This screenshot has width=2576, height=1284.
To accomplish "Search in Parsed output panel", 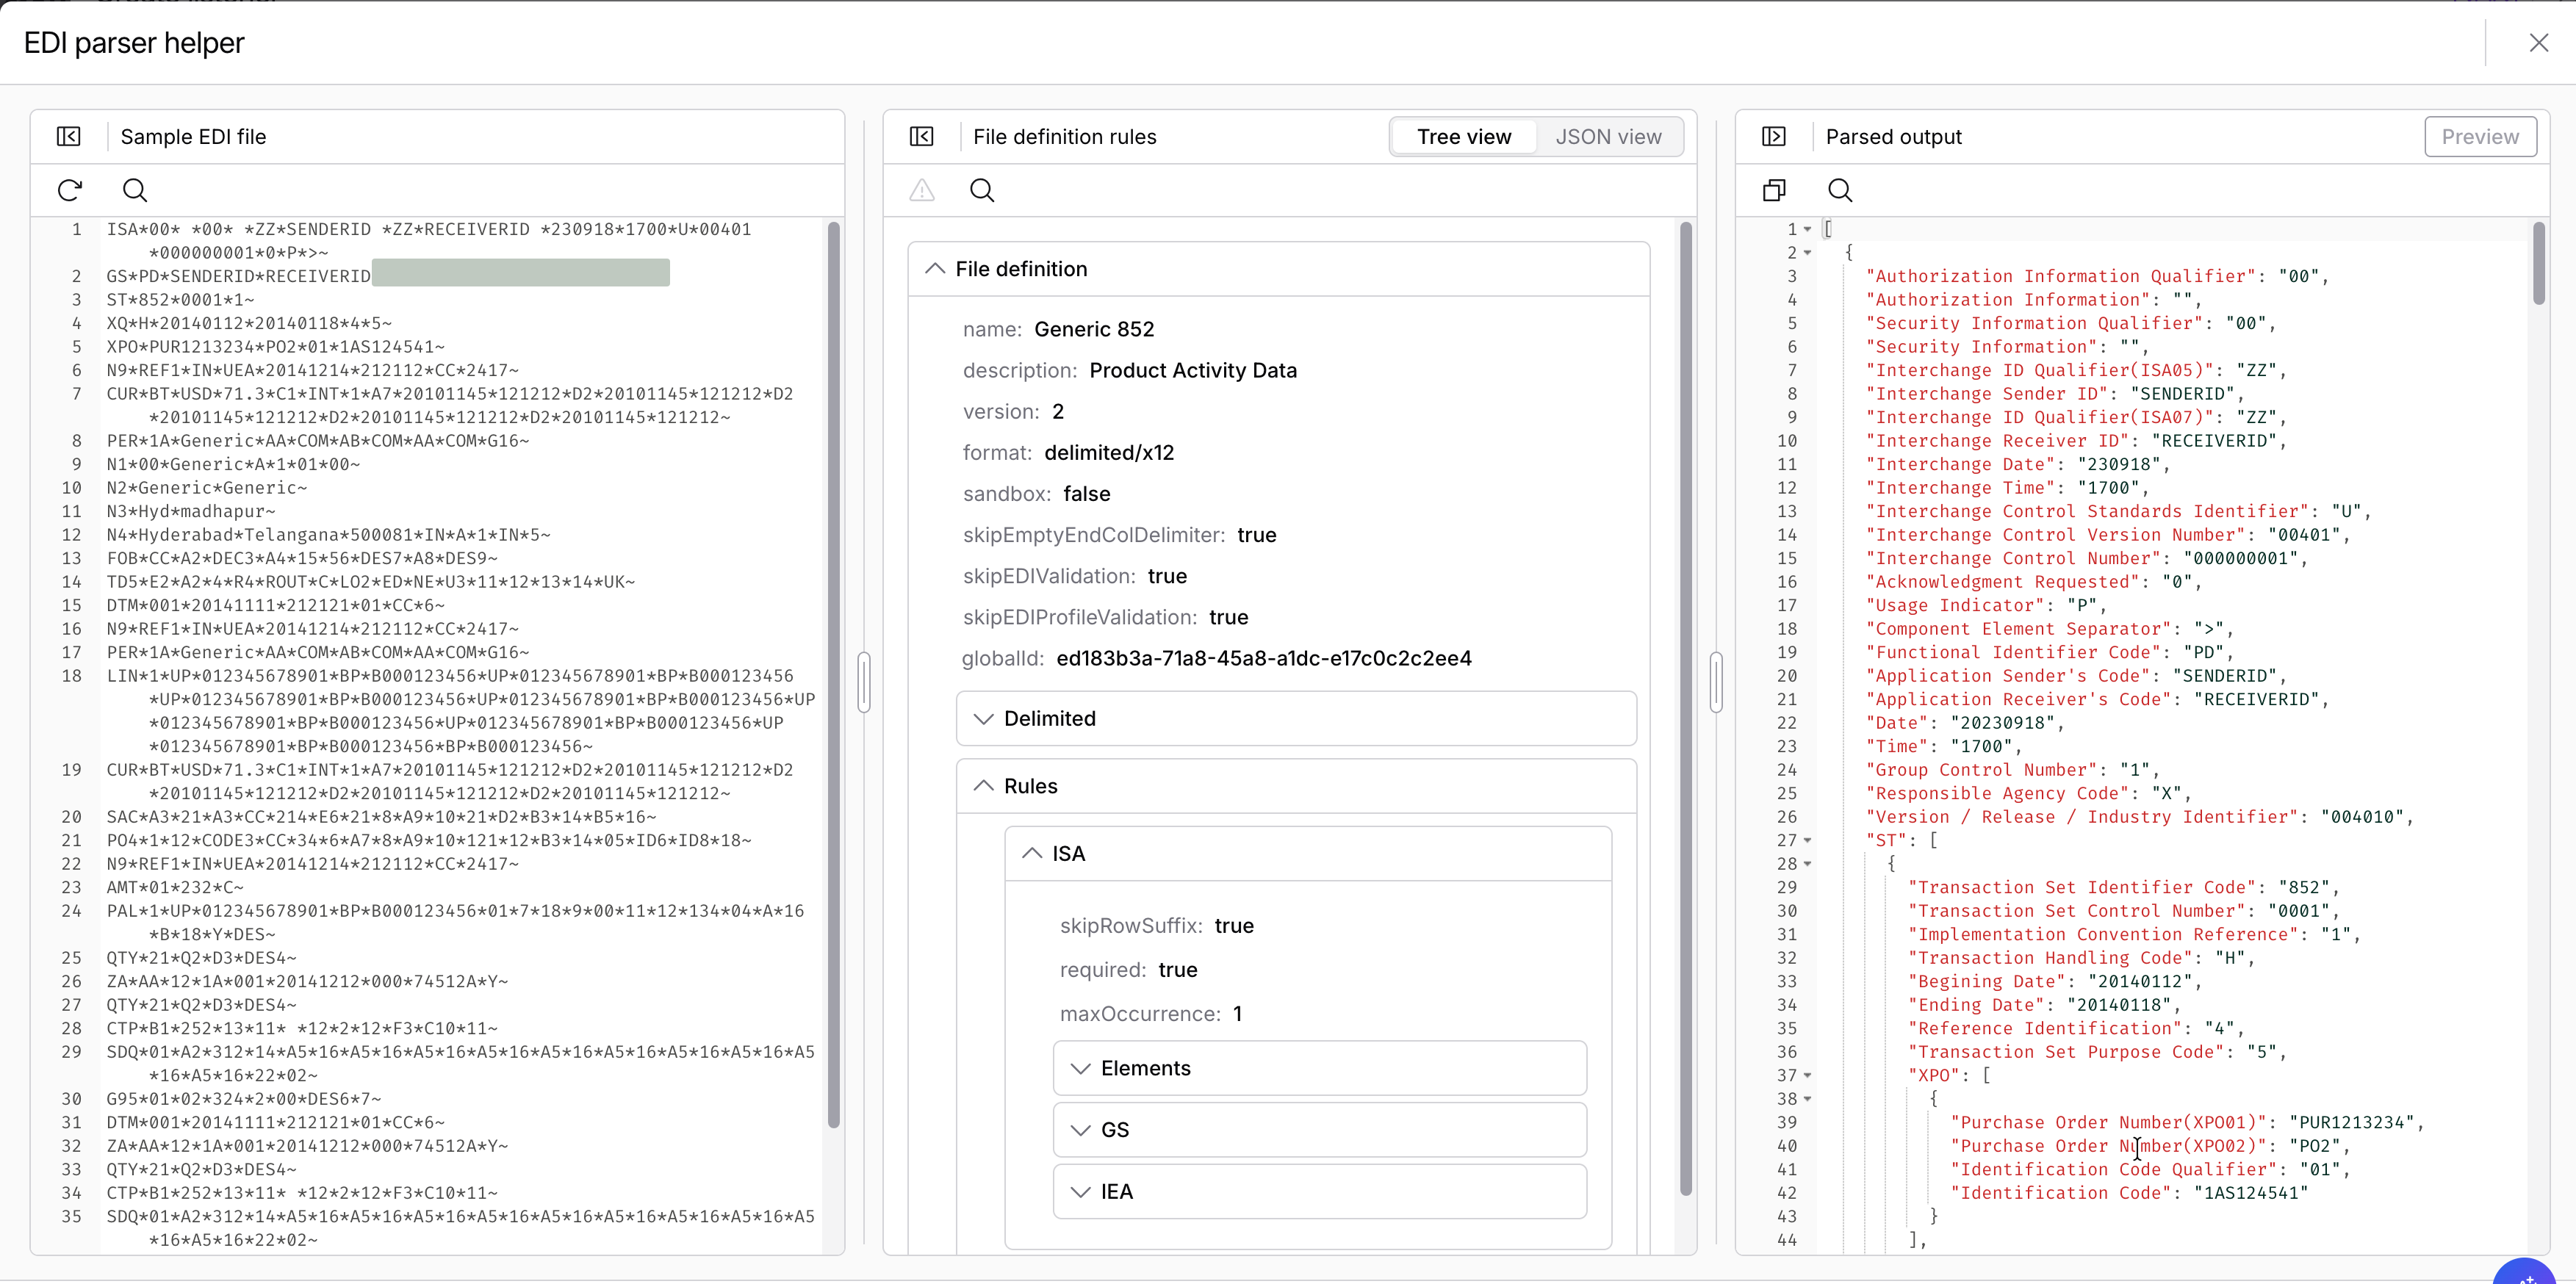I will (x=1840, y=190).
